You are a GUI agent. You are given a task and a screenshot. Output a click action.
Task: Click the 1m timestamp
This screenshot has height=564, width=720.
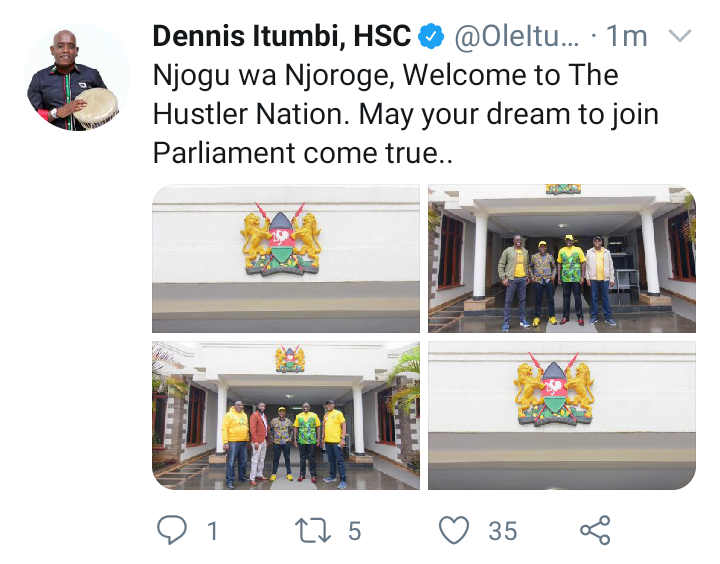pyautogui.click(x=626, y=36)
